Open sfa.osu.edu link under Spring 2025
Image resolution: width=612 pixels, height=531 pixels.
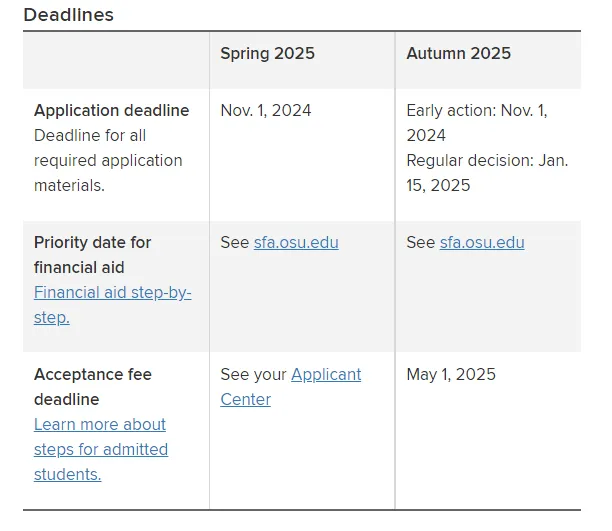click(x=296, y=242)
